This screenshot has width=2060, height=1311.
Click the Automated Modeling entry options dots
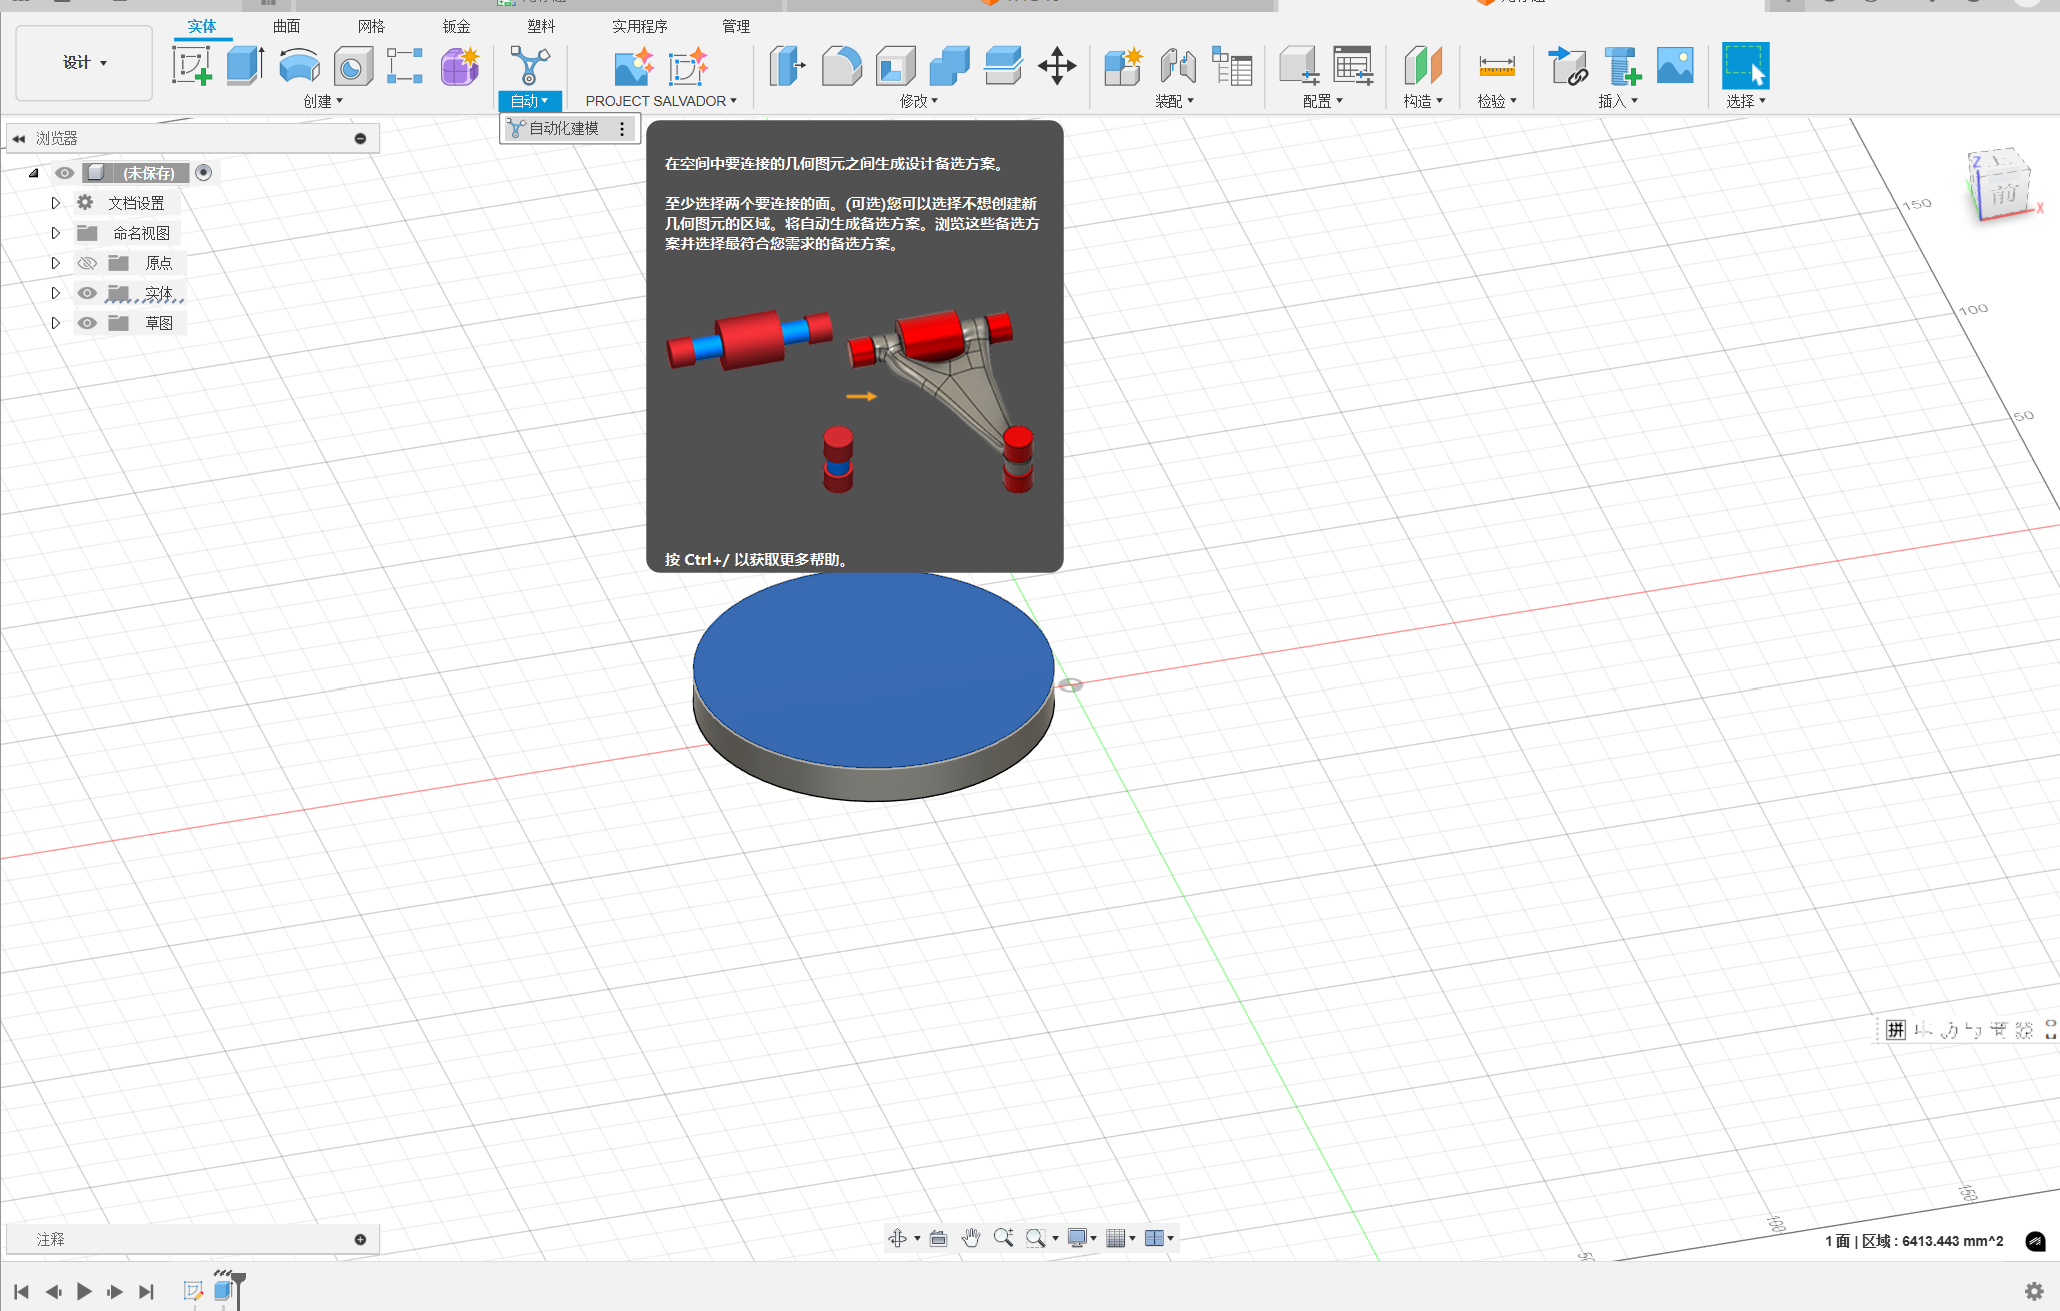pos(622,128)
